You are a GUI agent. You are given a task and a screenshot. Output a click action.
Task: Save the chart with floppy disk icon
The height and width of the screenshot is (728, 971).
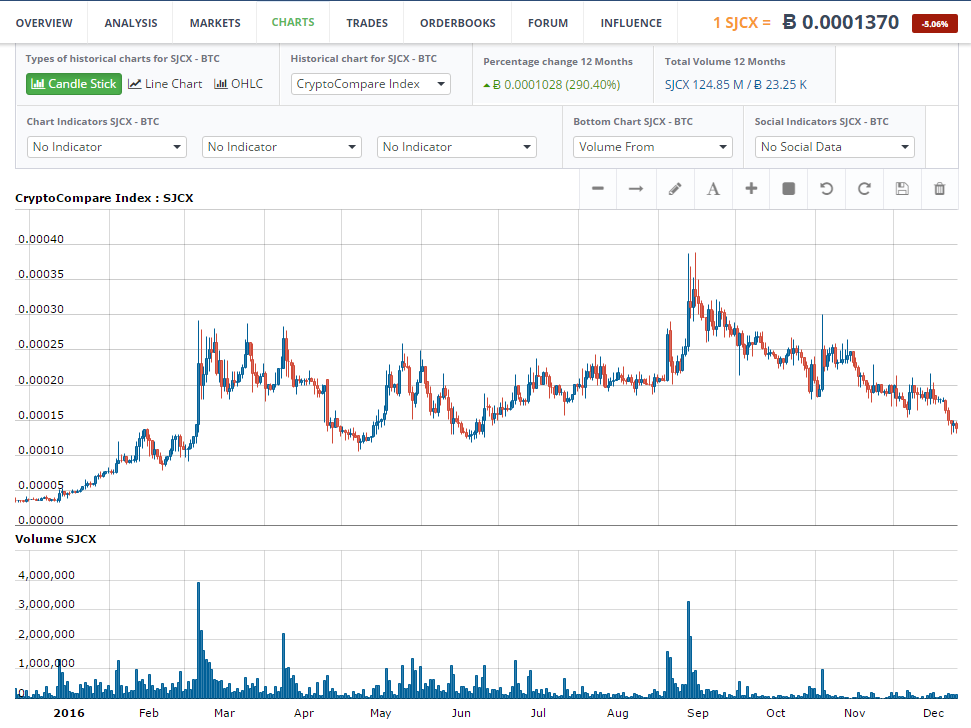coord(902,189)
